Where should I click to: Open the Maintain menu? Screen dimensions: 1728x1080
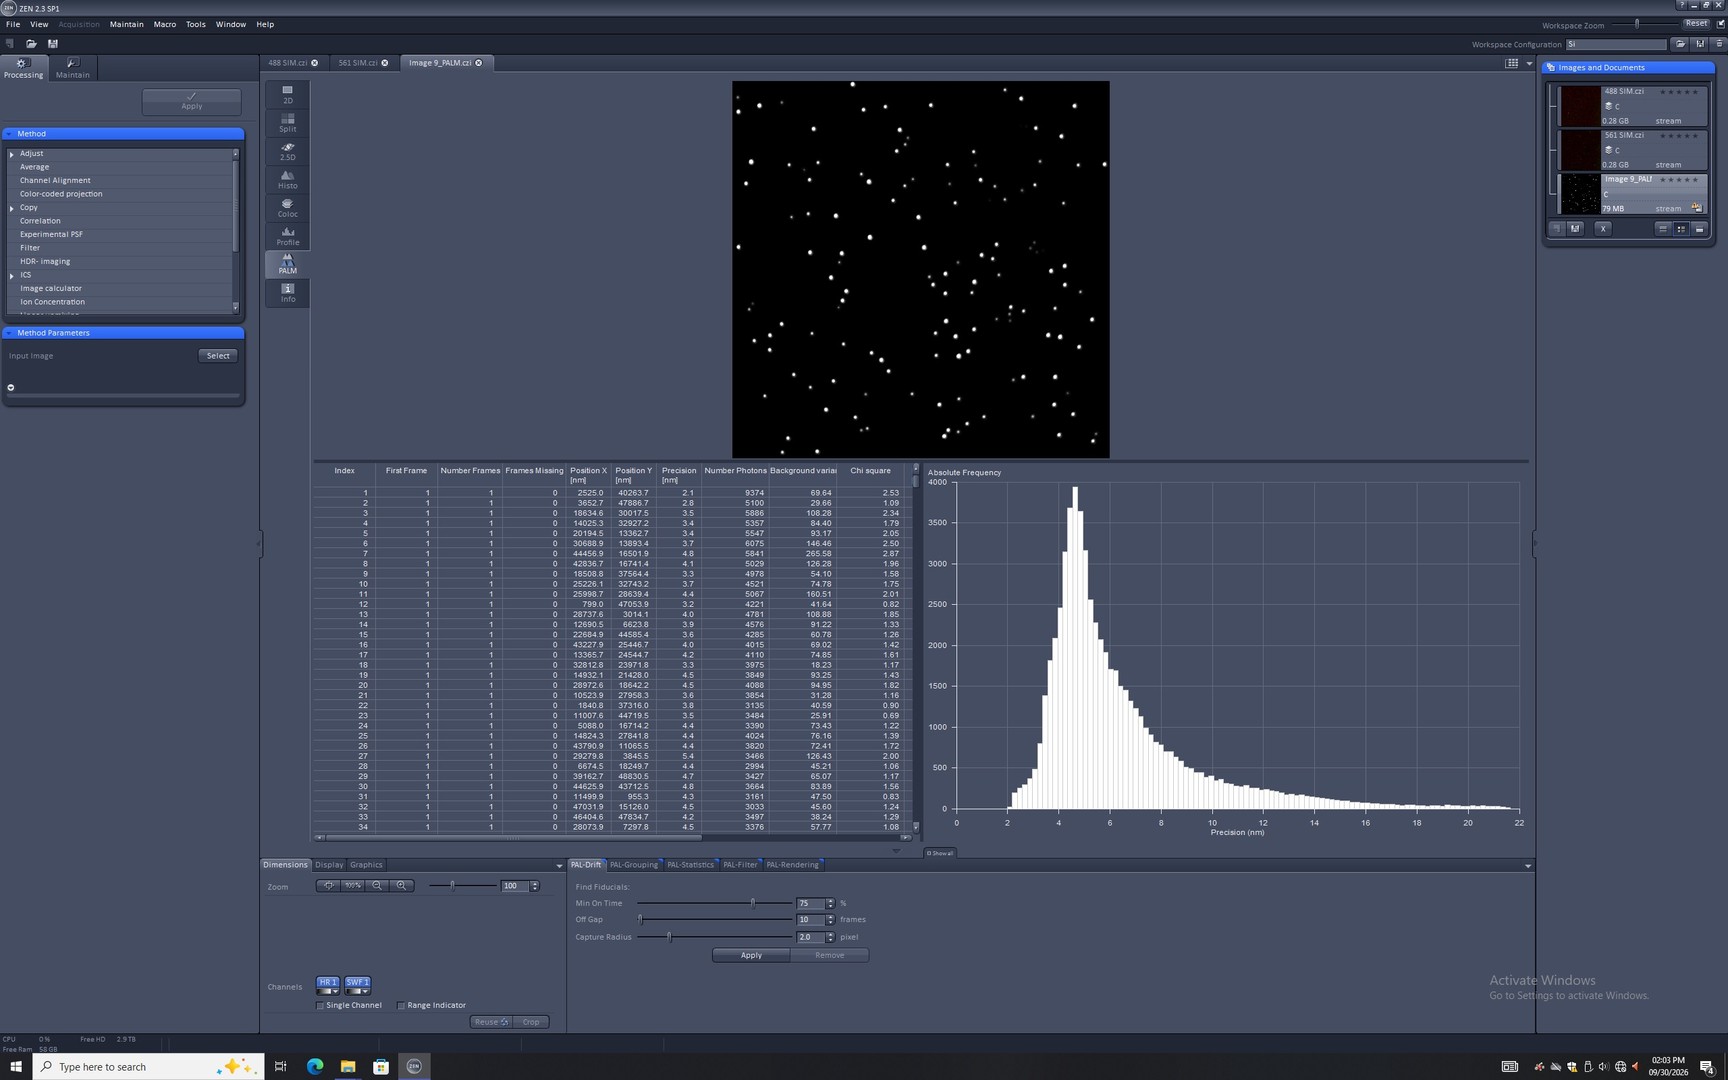(x=126, y=24)
